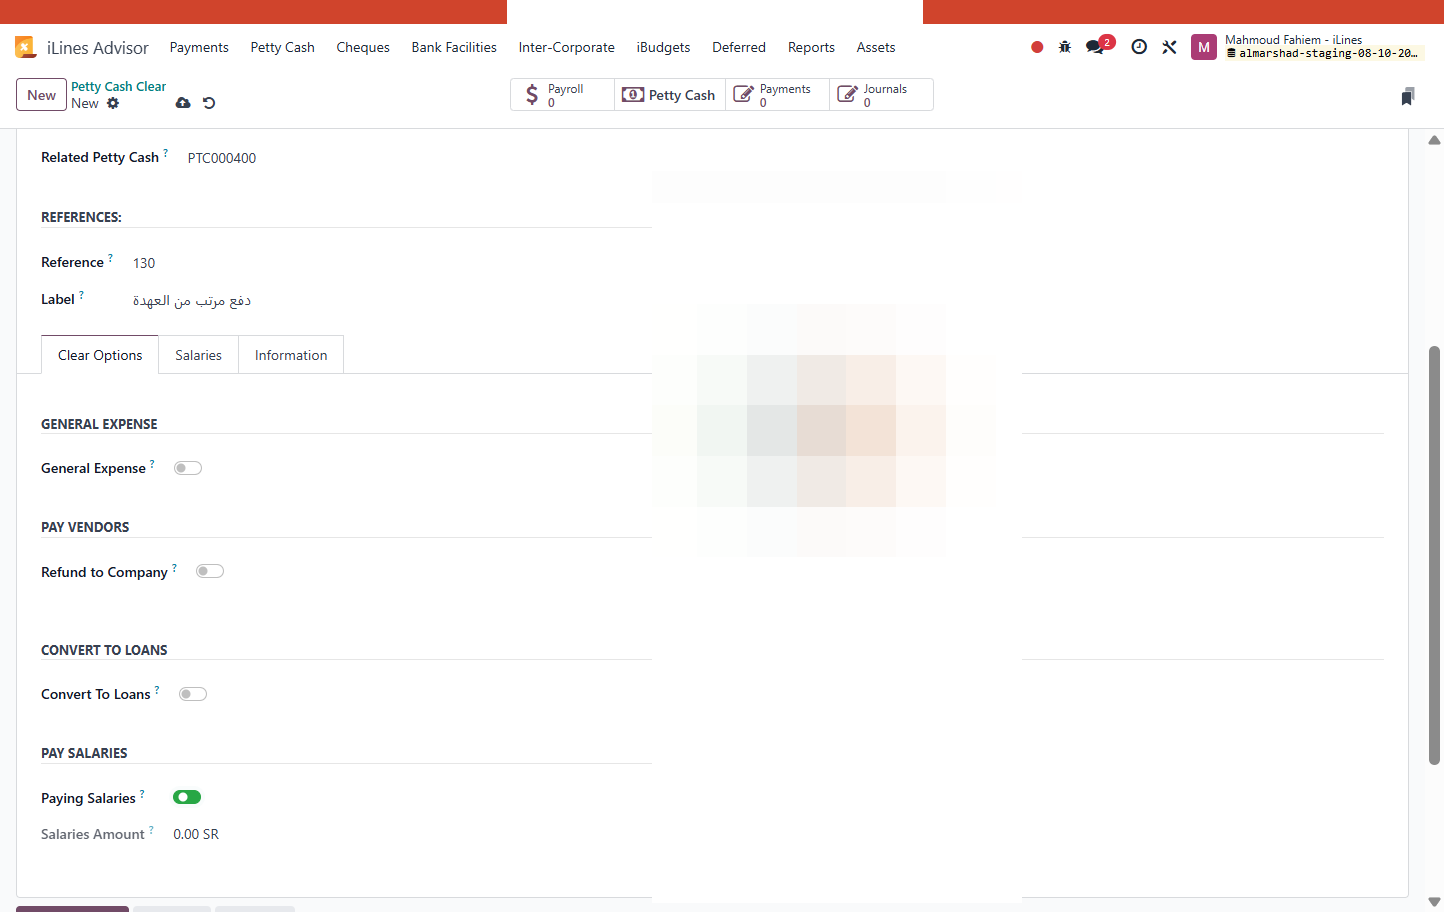Image resolution: width=1444 pixels, height=912 pixels.
Task: Click the discard changes undo icon
Action: (x=209, y=103)
